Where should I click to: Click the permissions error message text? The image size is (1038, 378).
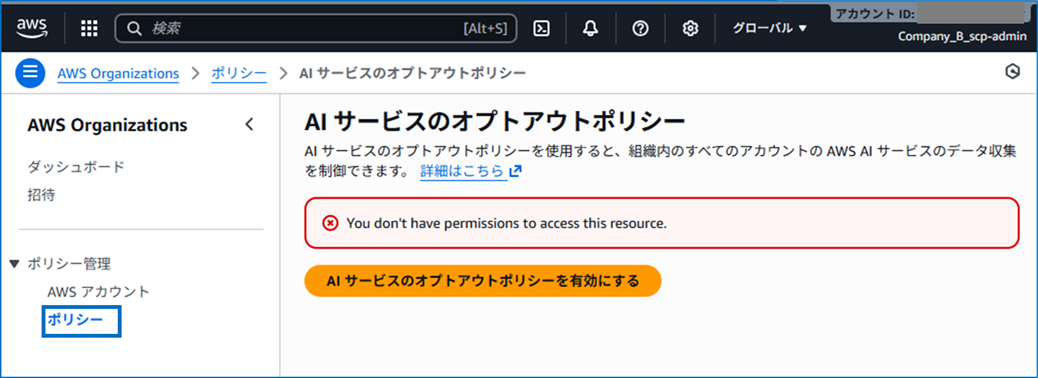pyautogui.click(x=506, y=224)
